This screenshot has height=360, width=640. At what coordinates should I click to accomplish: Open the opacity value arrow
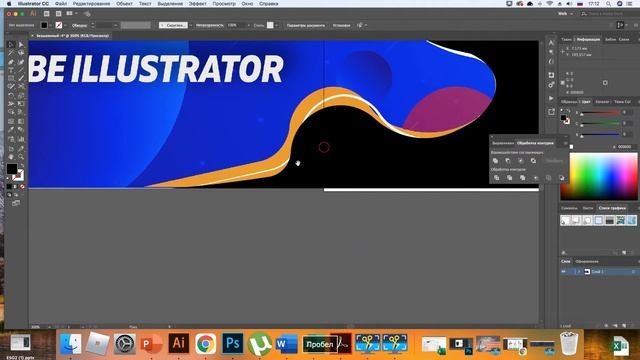pos(248,25)
